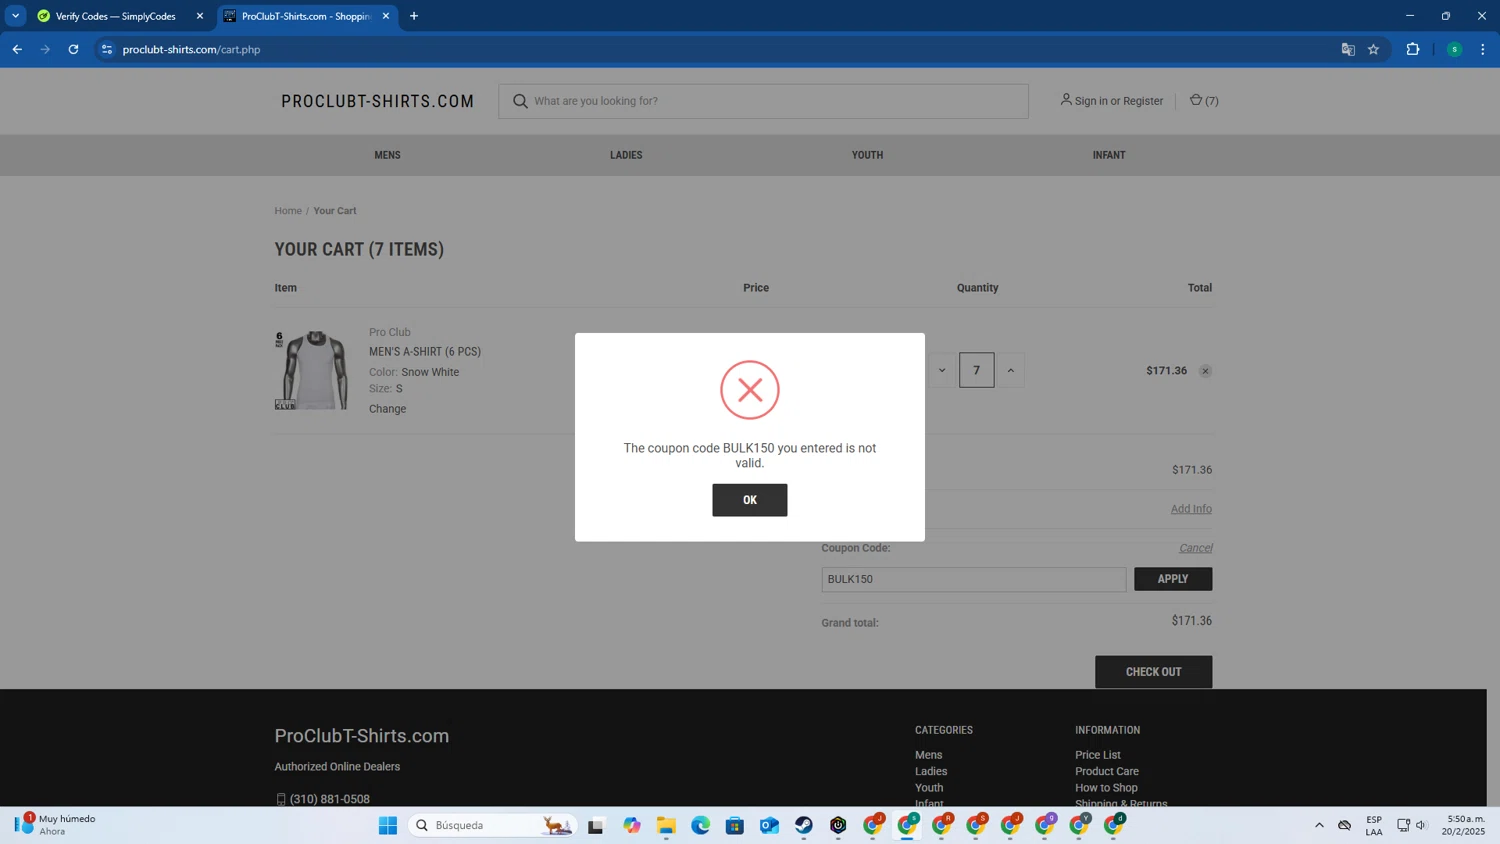This screenshot has width=1500, height=844.
Task: Bookmark this page with the star icon
Action: 1374,49
